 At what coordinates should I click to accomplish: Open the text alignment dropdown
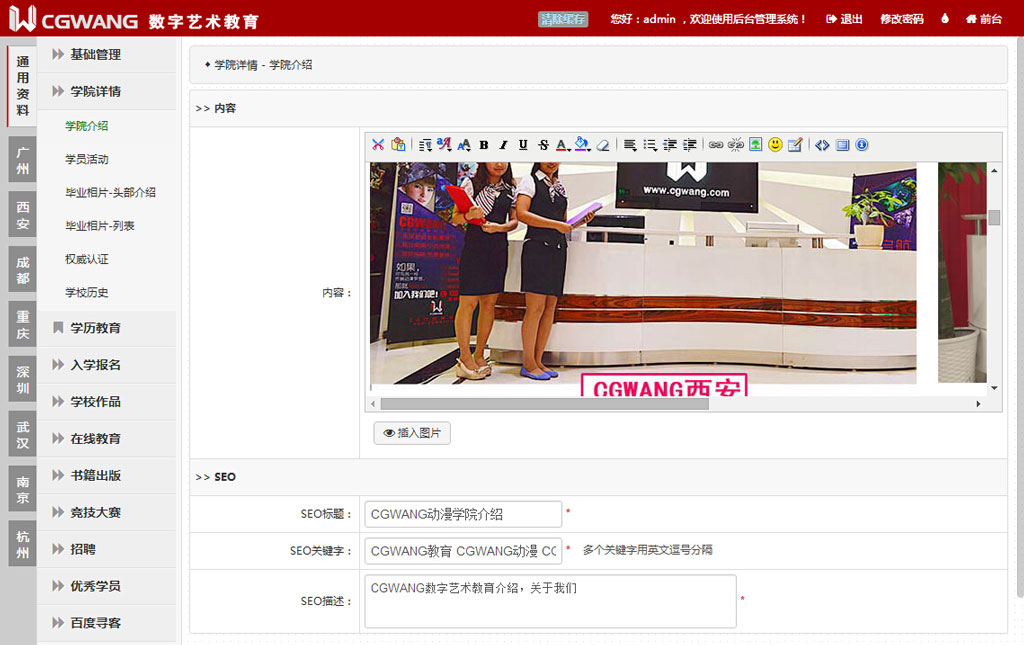click(x=630, y=145)
